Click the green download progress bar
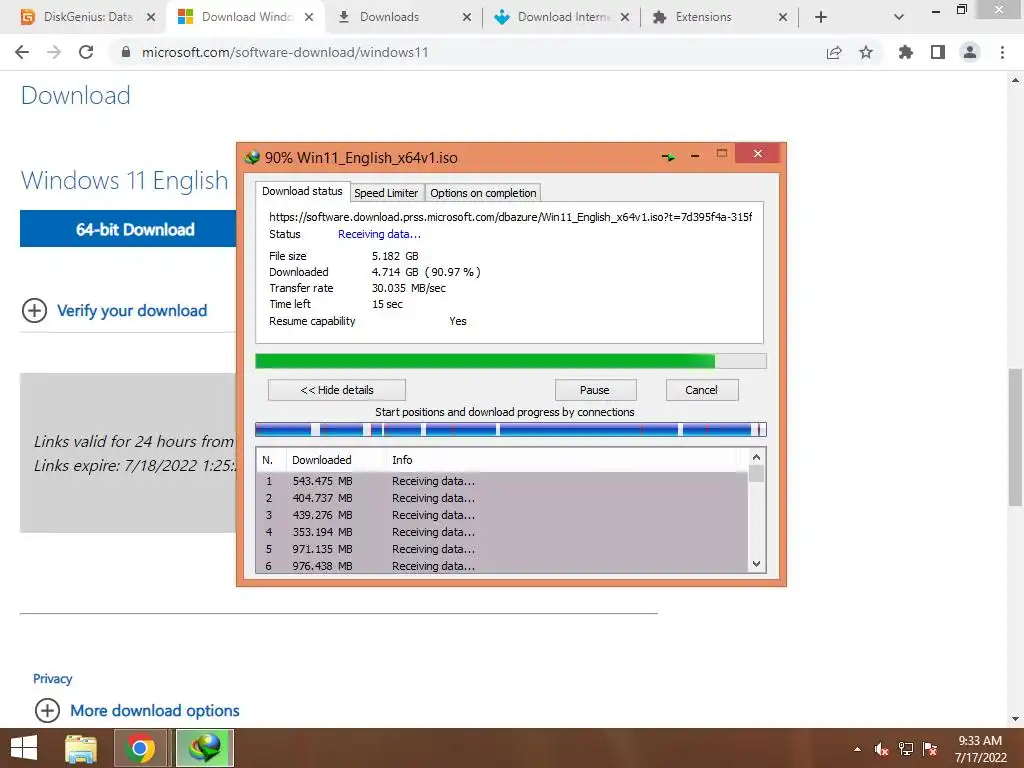Viewport: 1024px width, 768px height. (511, 361)
